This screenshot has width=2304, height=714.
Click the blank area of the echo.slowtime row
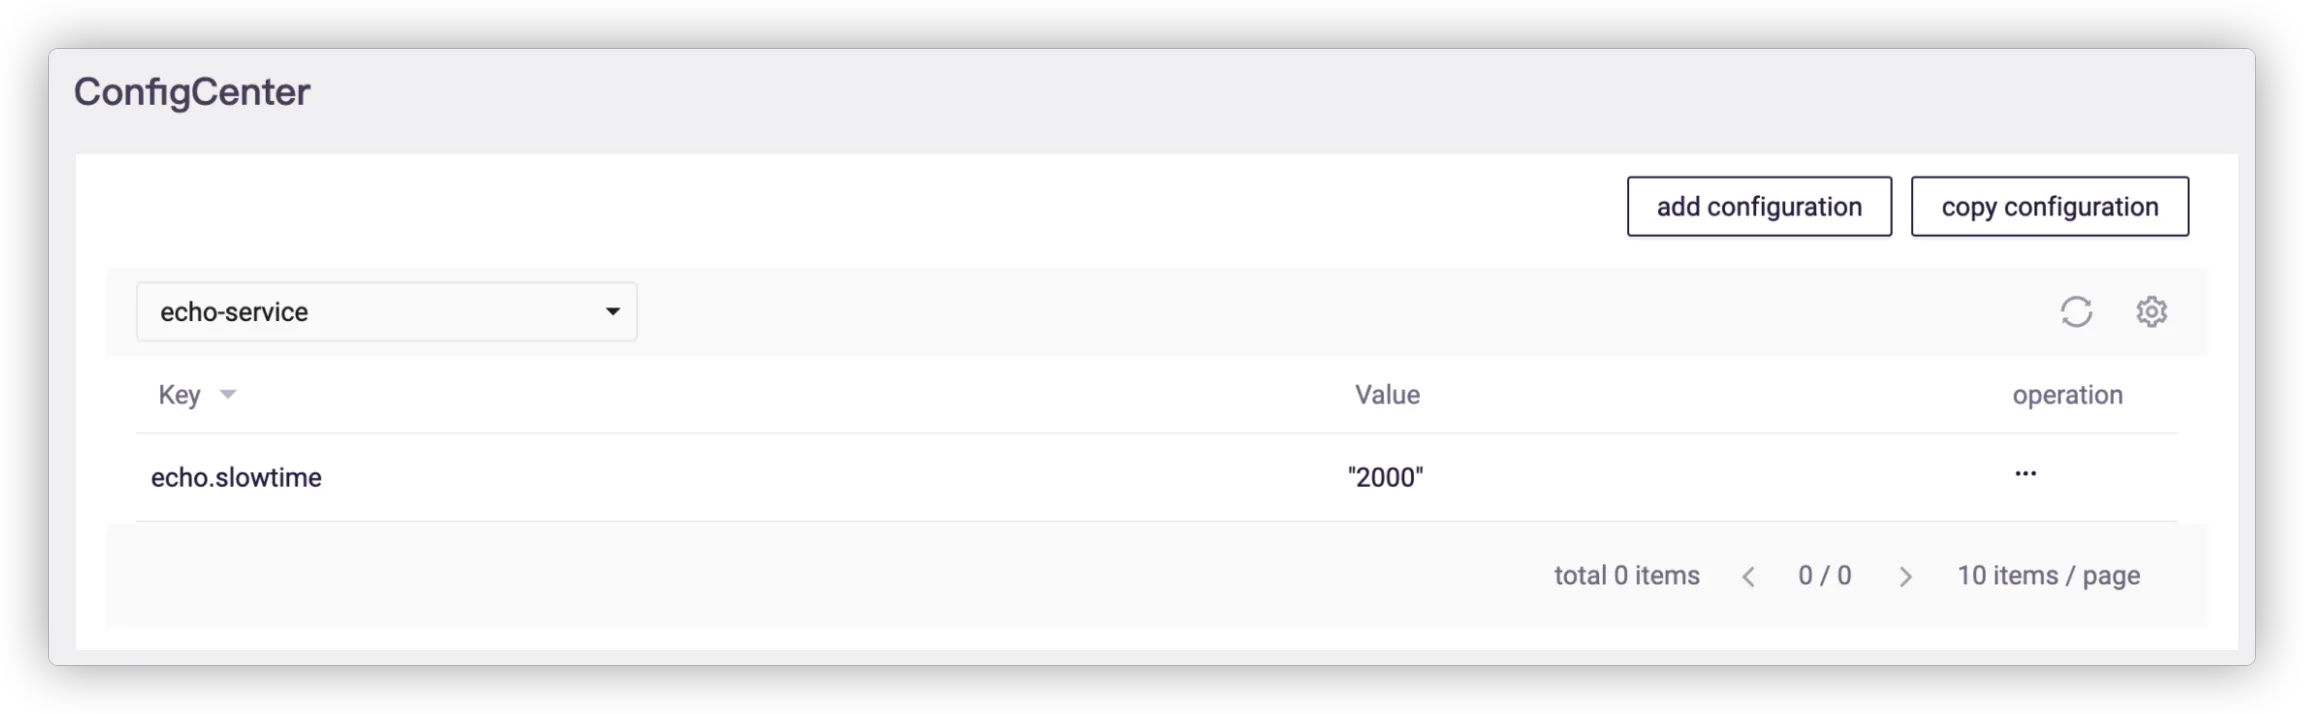[x=800, y=478]
